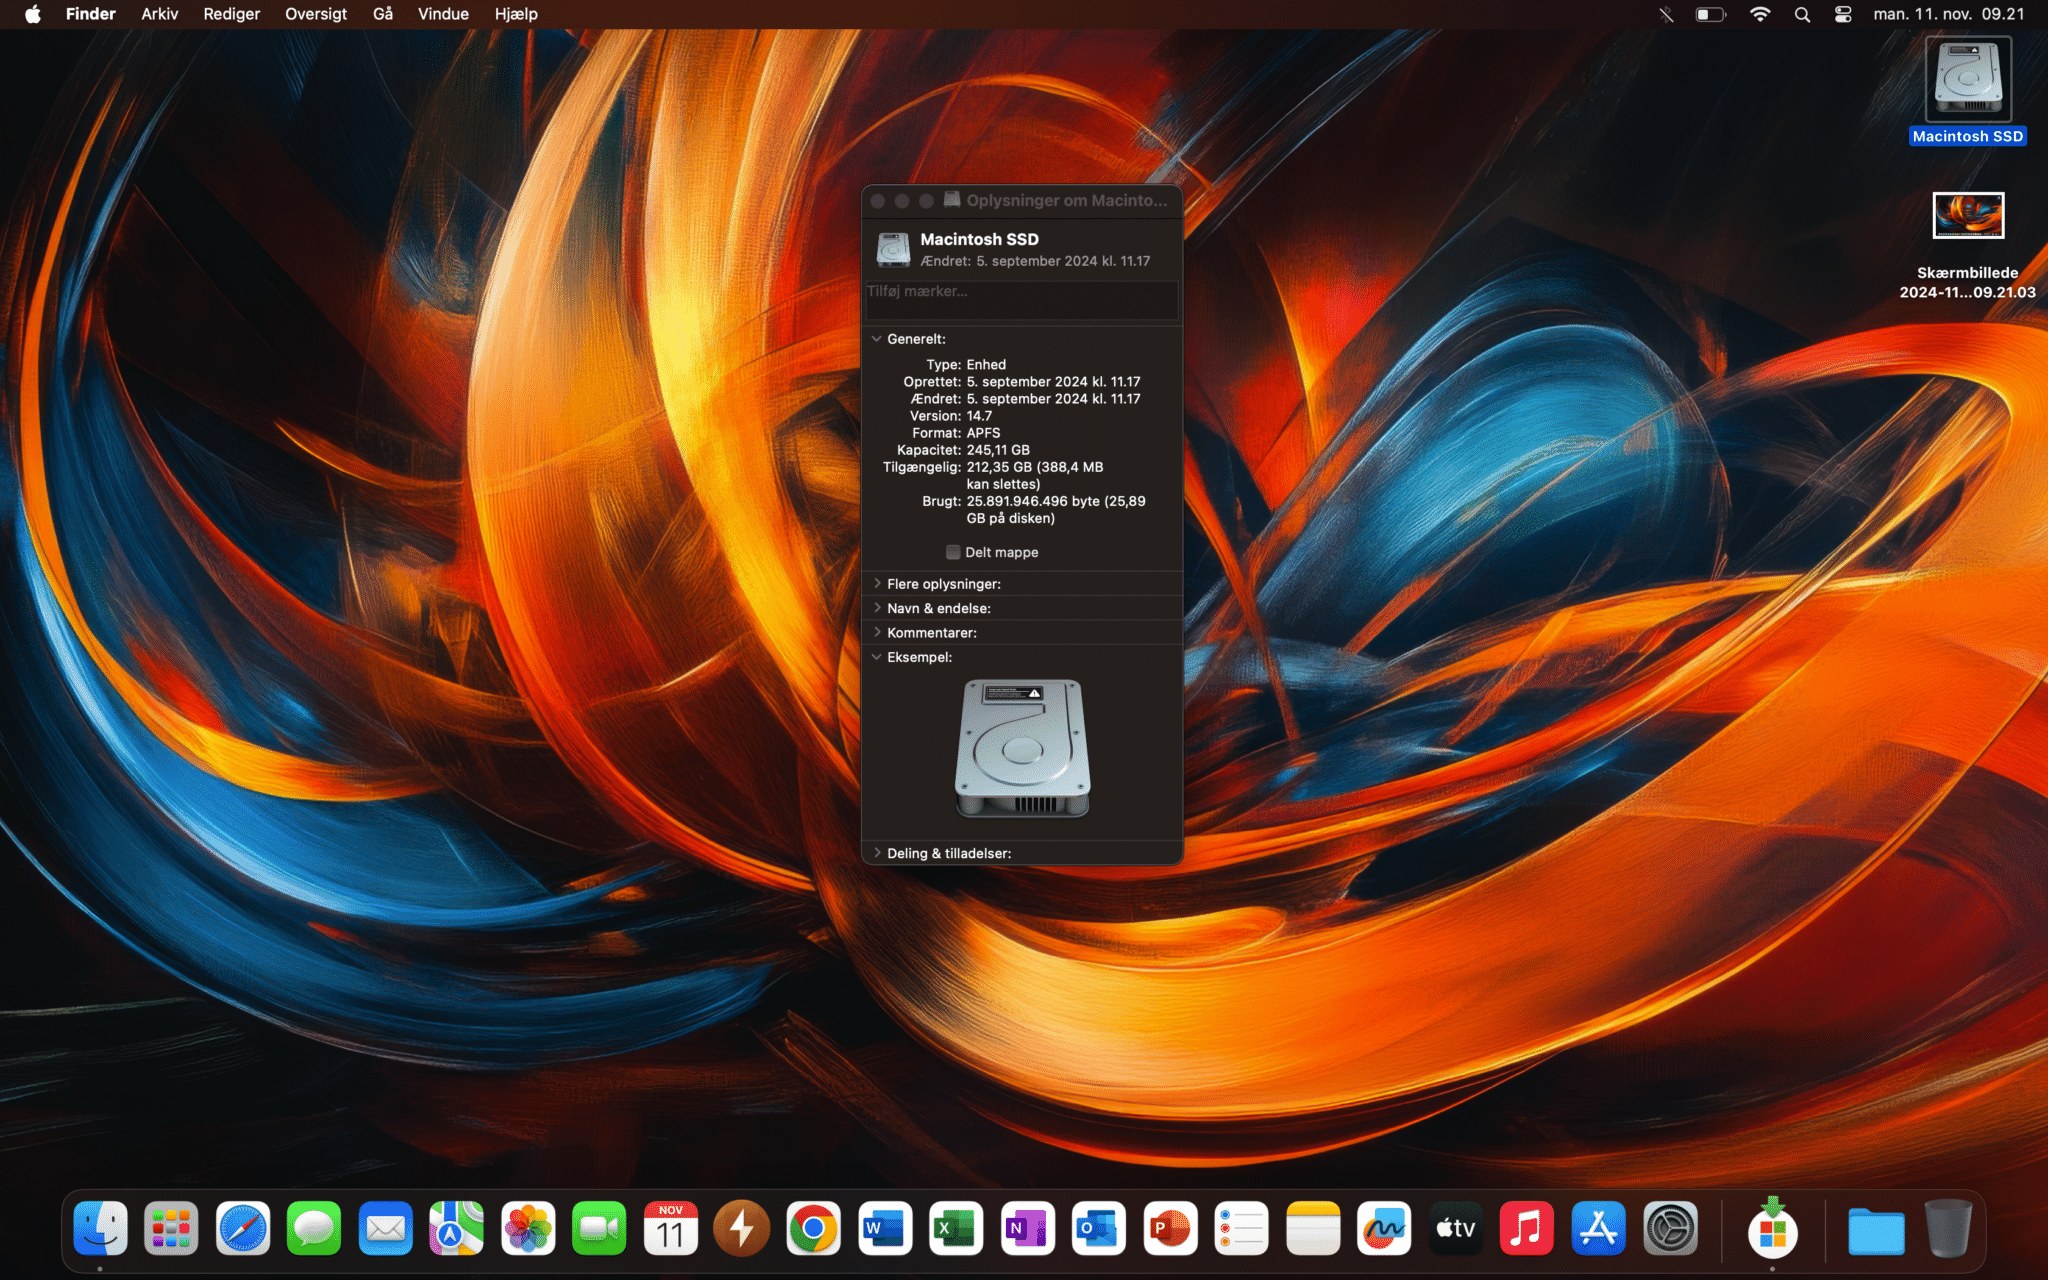Viewport: 2048px width, 1280px height.
Task: Expand the Kommentarer section
Action: click(877, 633)
